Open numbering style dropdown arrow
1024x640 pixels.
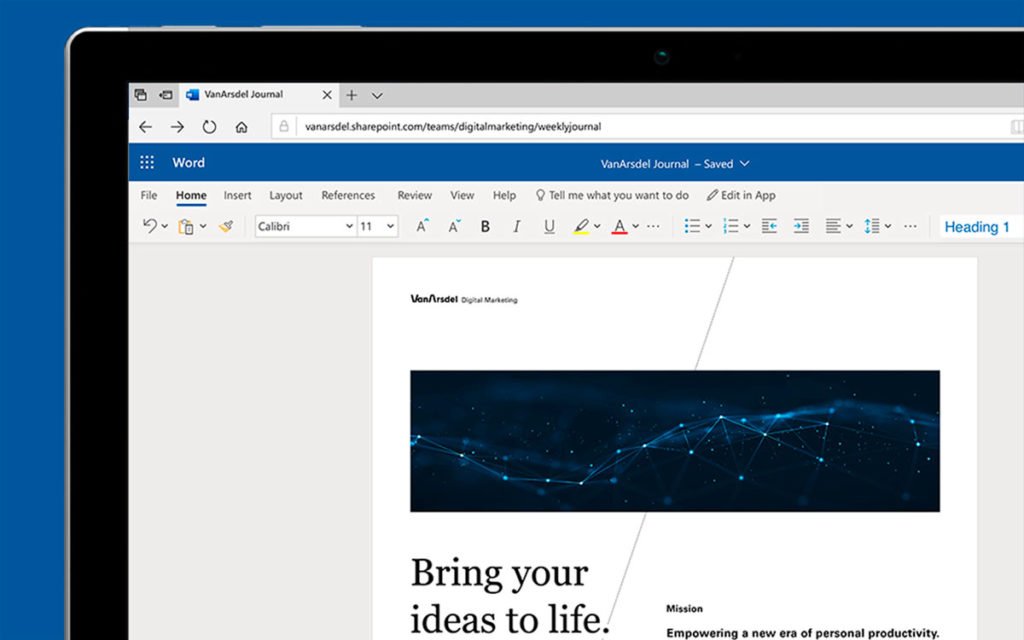click(x=746, y=227)
